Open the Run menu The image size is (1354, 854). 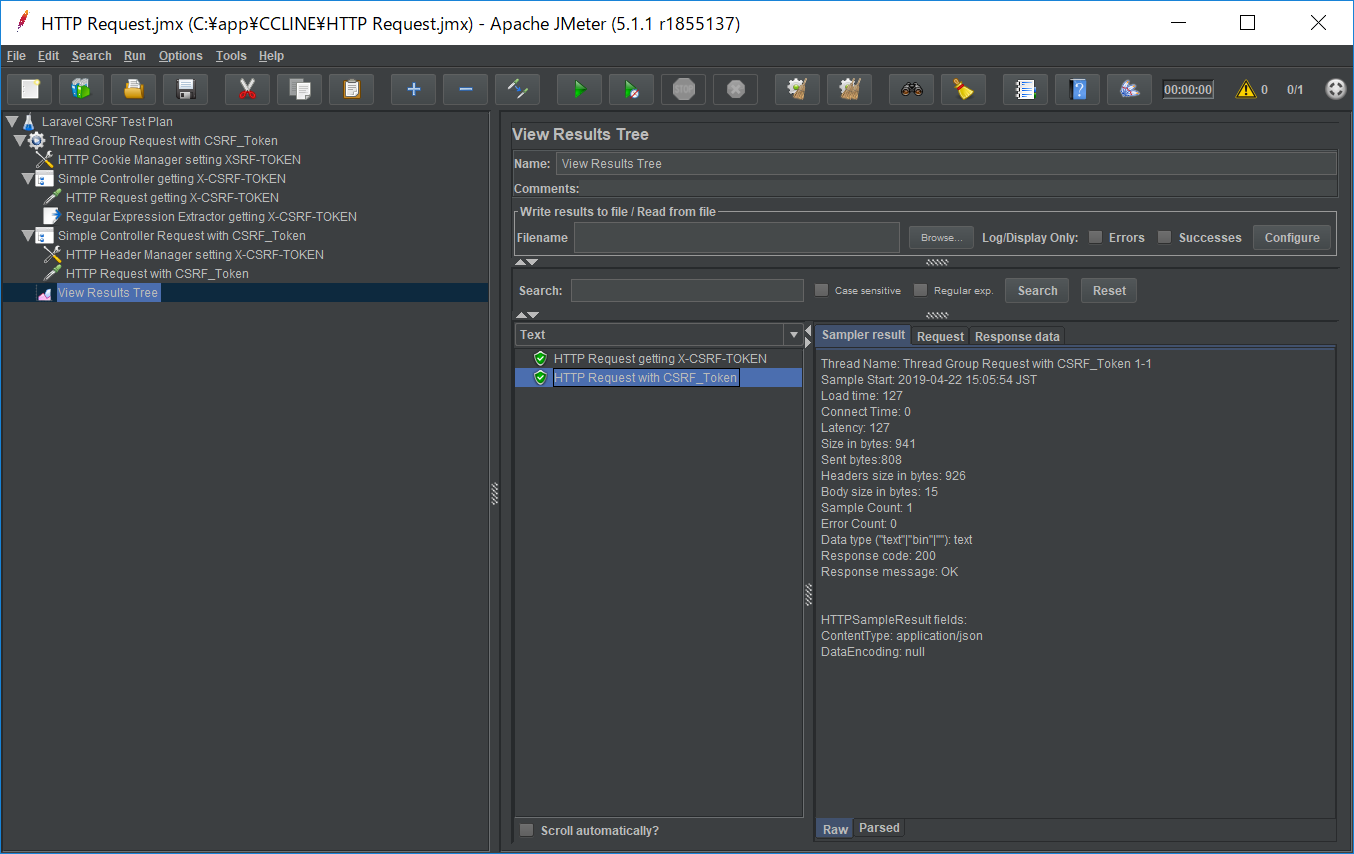[135, 56]
